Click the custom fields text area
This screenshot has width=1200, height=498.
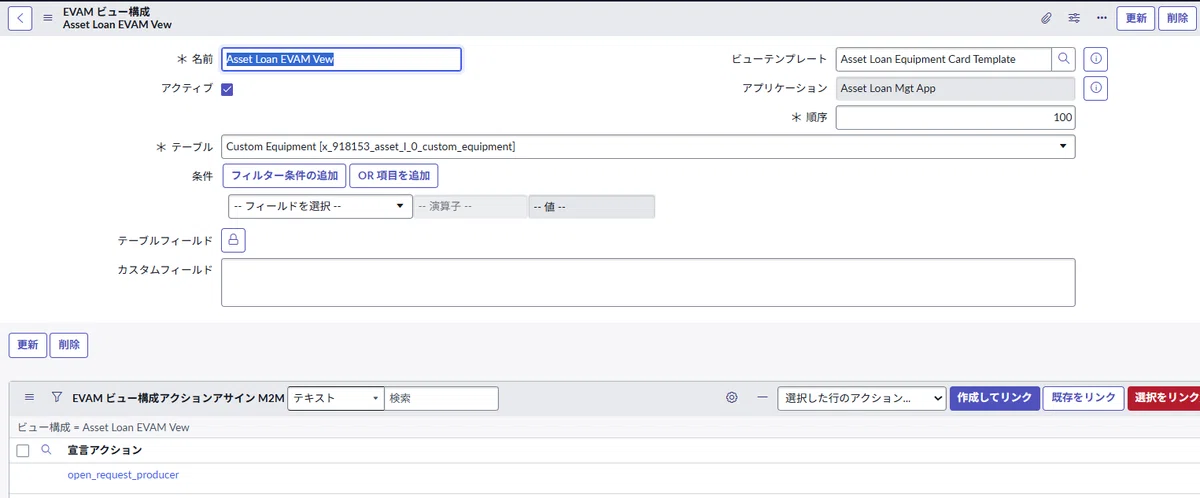tap(648, 283)
